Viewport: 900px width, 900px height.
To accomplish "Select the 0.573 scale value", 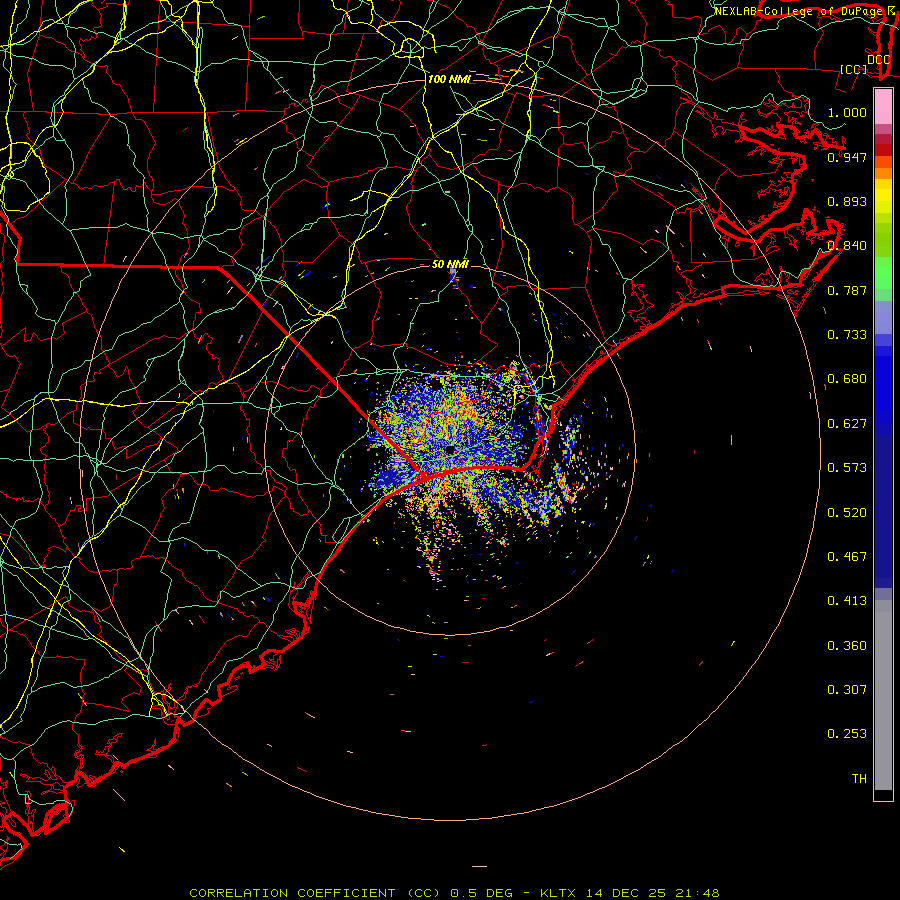I will pos(847,468).
